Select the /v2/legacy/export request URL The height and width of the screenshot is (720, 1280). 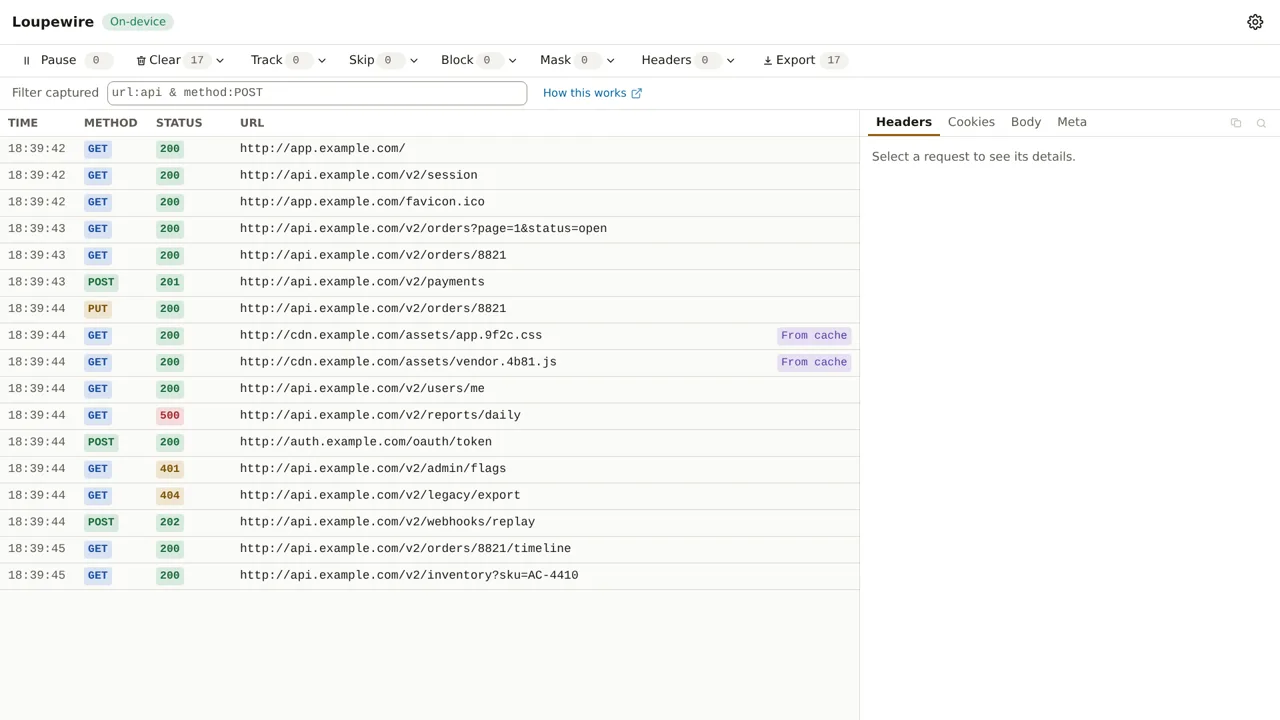tap(380, 495)
